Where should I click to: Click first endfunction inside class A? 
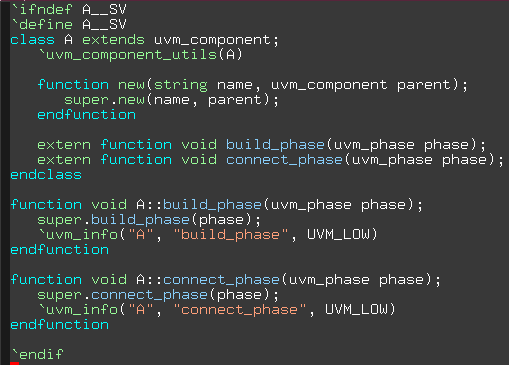[87, 115]
